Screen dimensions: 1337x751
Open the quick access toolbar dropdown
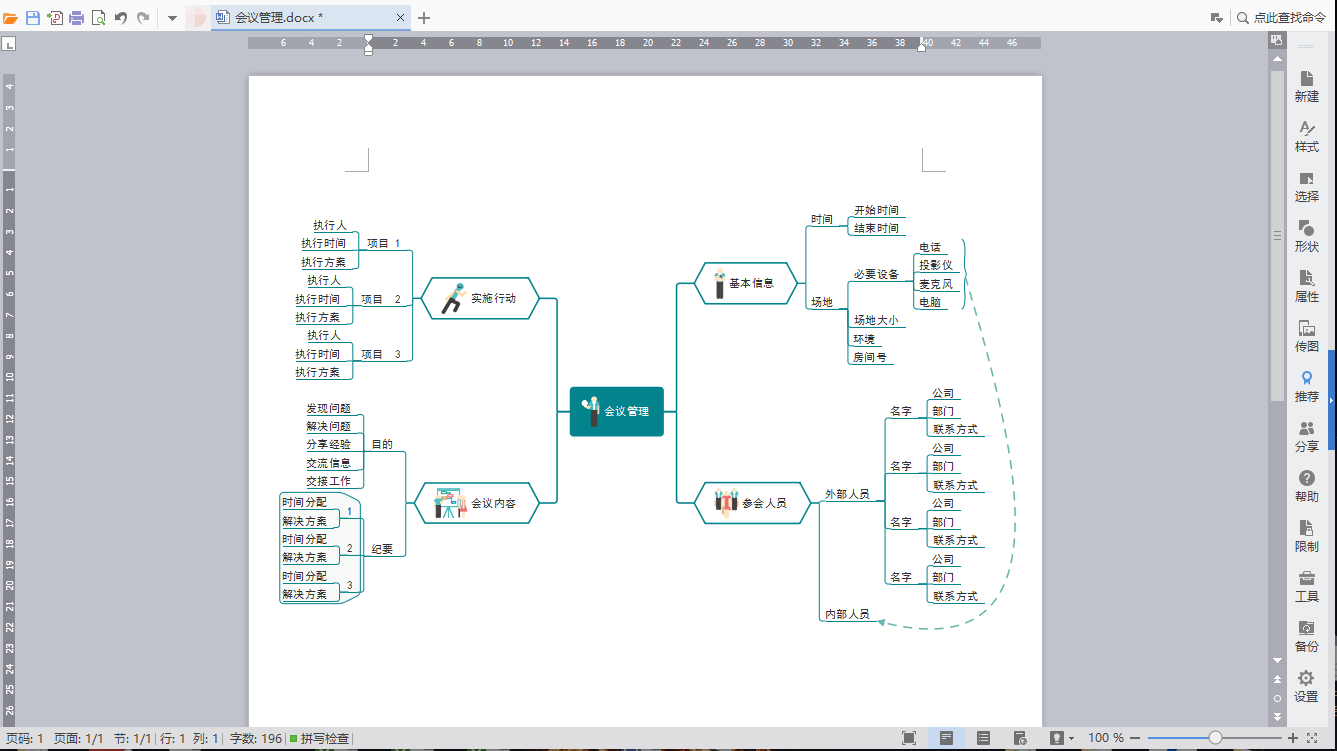click(x=172, y=18)
